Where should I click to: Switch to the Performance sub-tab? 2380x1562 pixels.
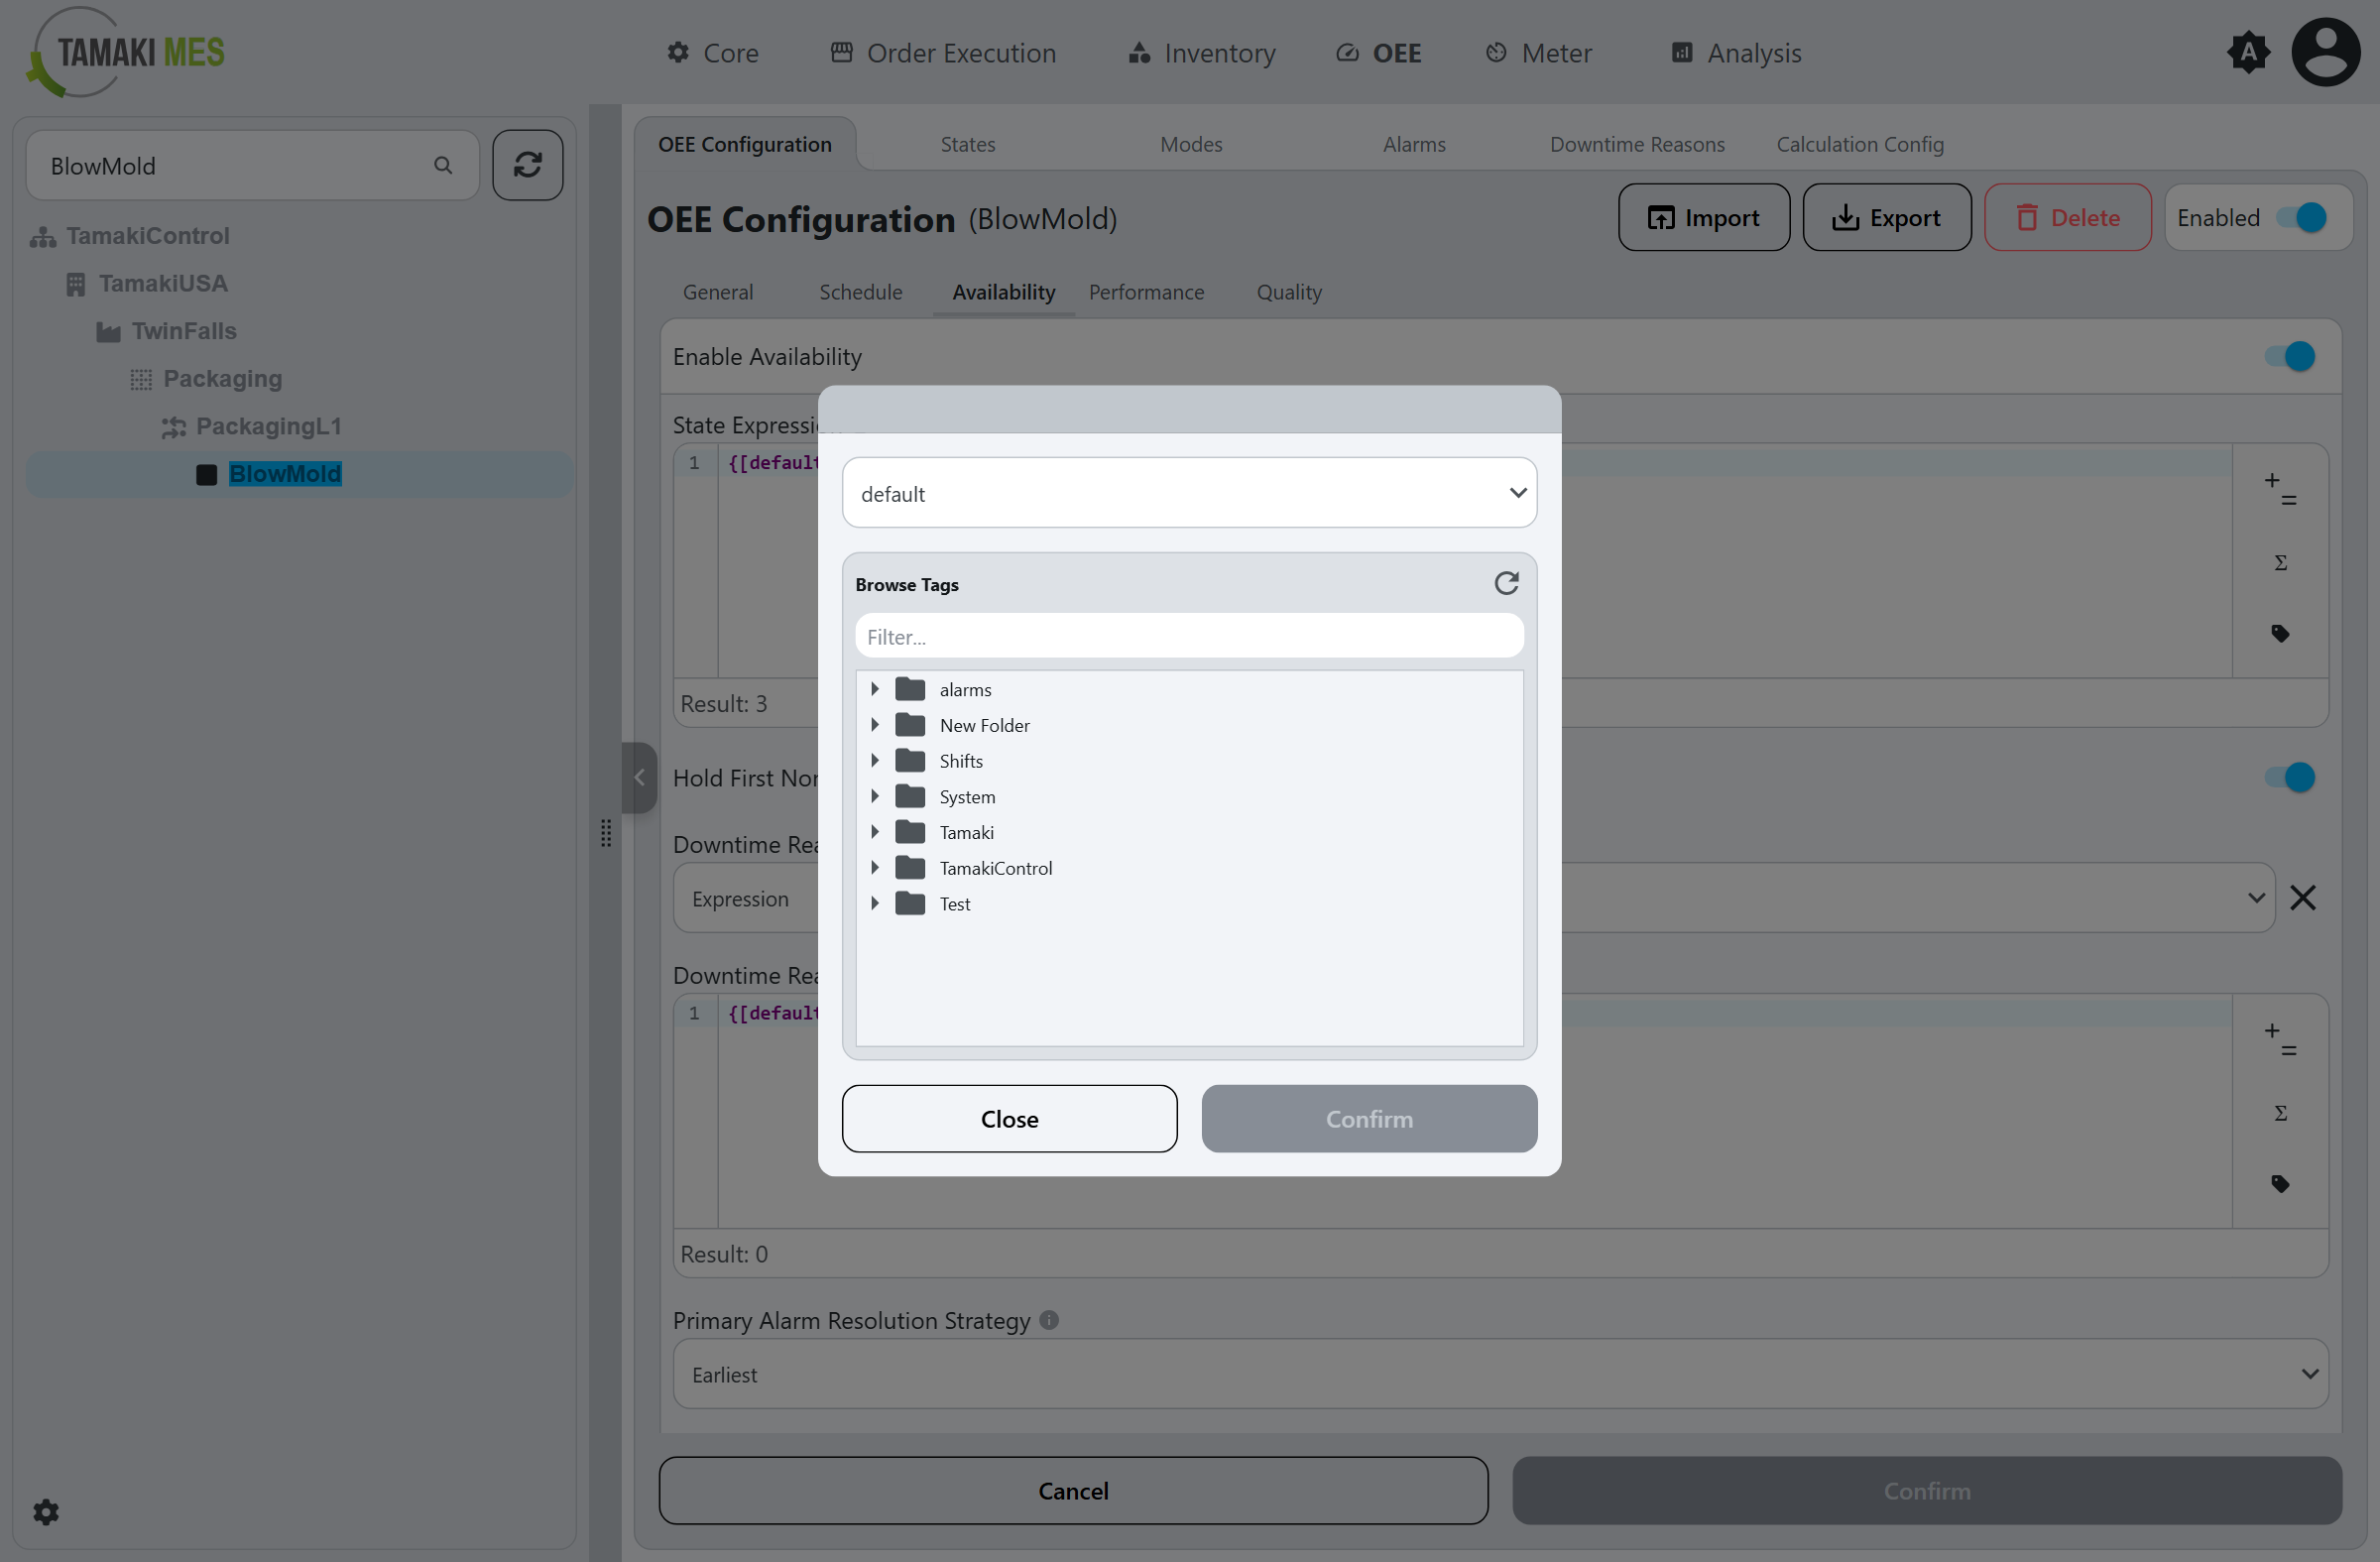1146,292
